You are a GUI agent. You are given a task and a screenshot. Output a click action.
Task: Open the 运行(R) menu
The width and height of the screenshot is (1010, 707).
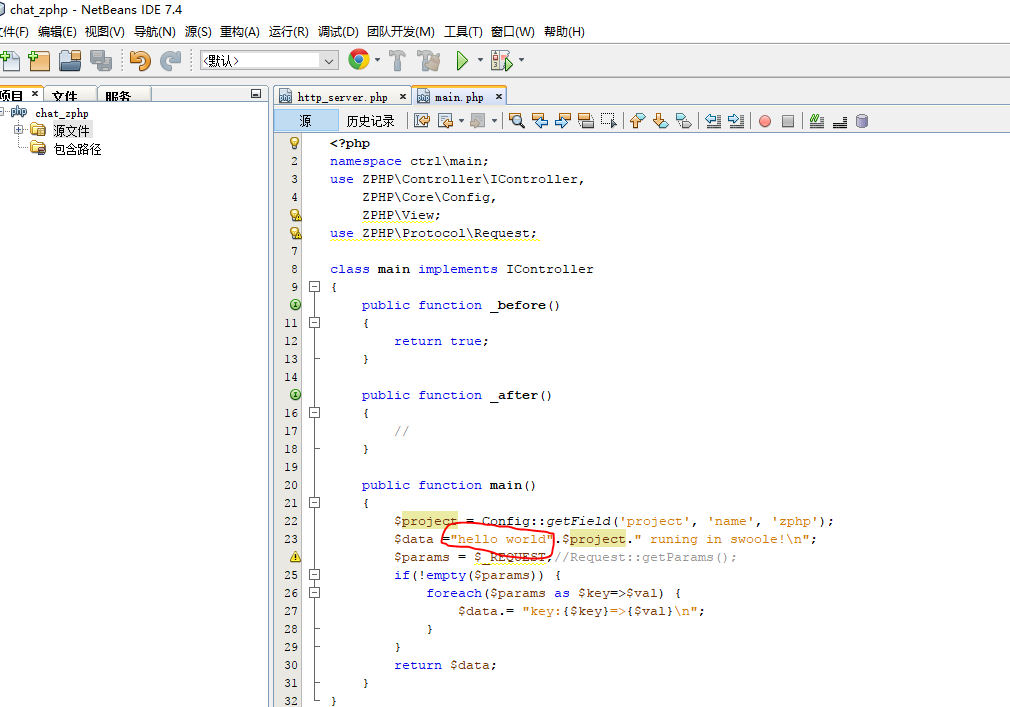(289, 32)
